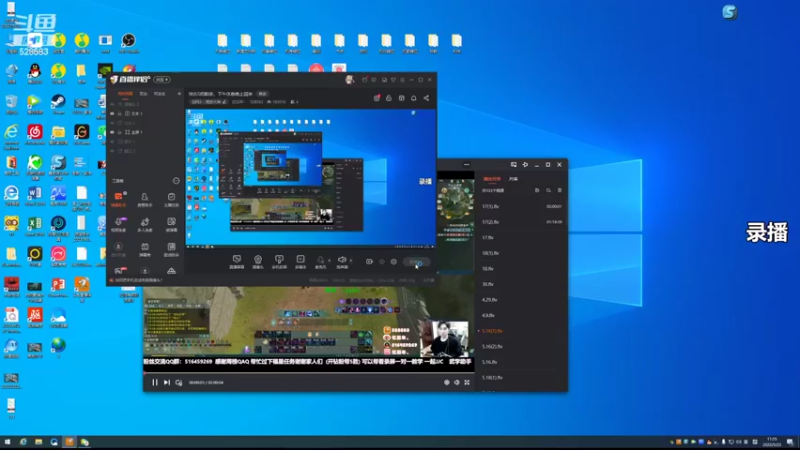Open the main menu lines icon
Screen dimensions: 800x450
tap(402, 80)
